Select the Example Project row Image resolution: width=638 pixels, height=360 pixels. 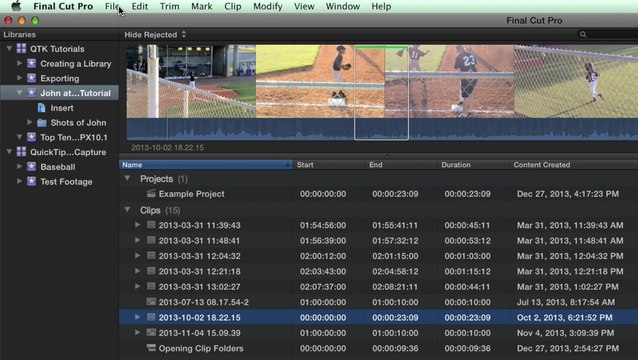(378, 194)
